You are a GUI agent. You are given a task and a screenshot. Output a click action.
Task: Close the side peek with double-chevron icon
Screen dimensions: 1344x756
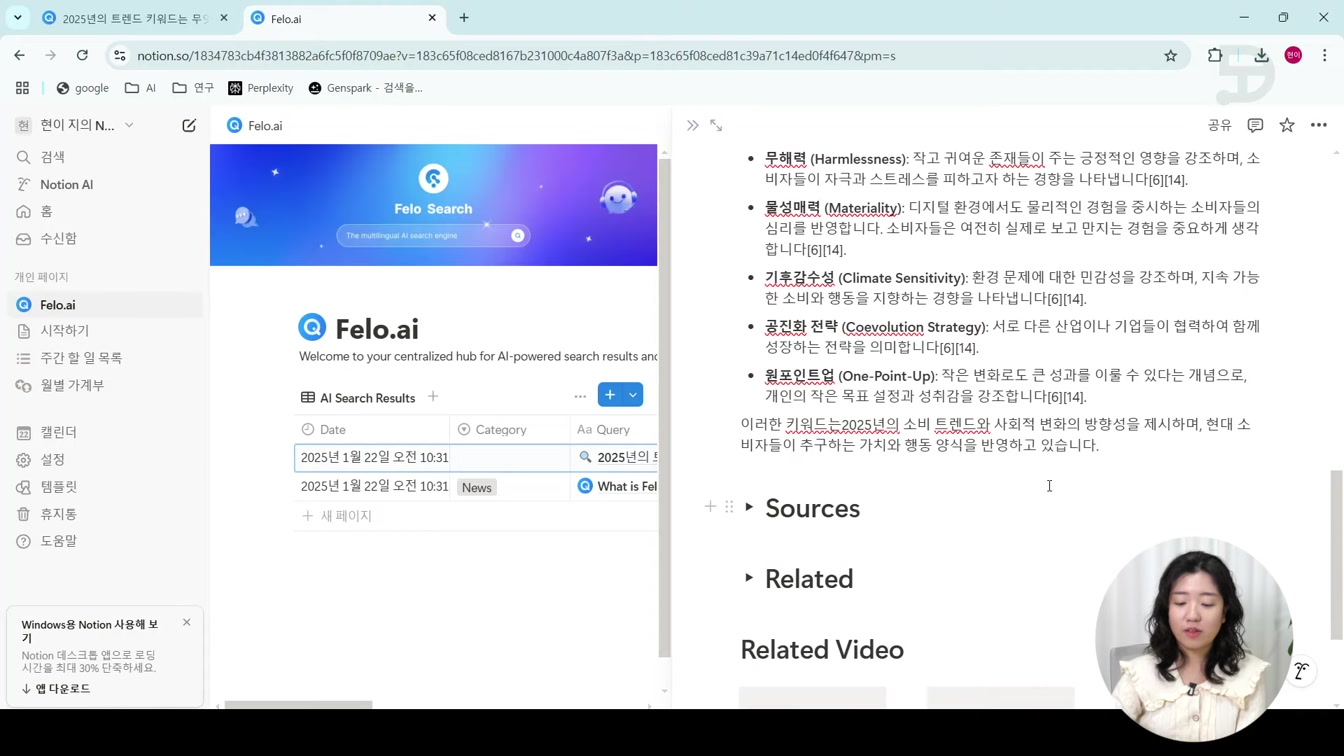tap(692, 125)
